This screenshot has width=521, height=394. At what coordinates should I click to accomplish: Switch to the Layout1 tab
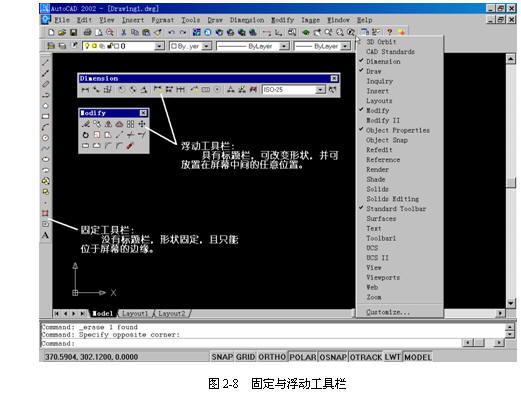coord(135,314)
